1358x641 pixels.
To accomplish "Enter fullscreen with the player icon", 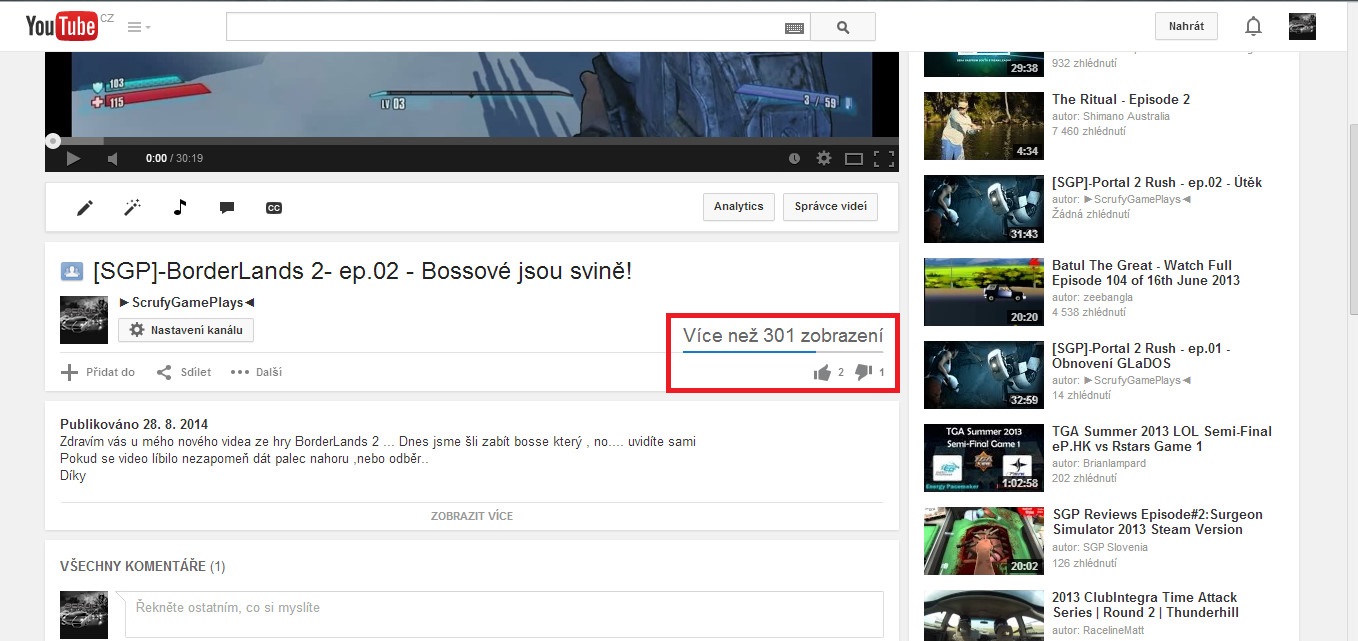I will (884, 158).
